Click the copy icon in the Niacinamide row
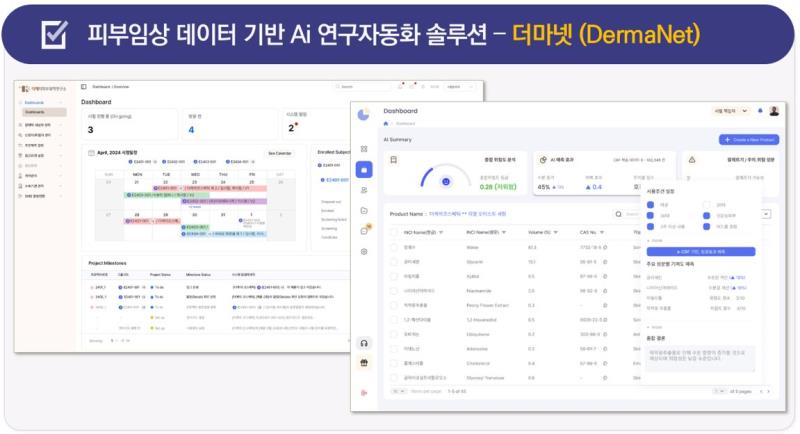Screen dimensions: 800x434 (605, 291)
